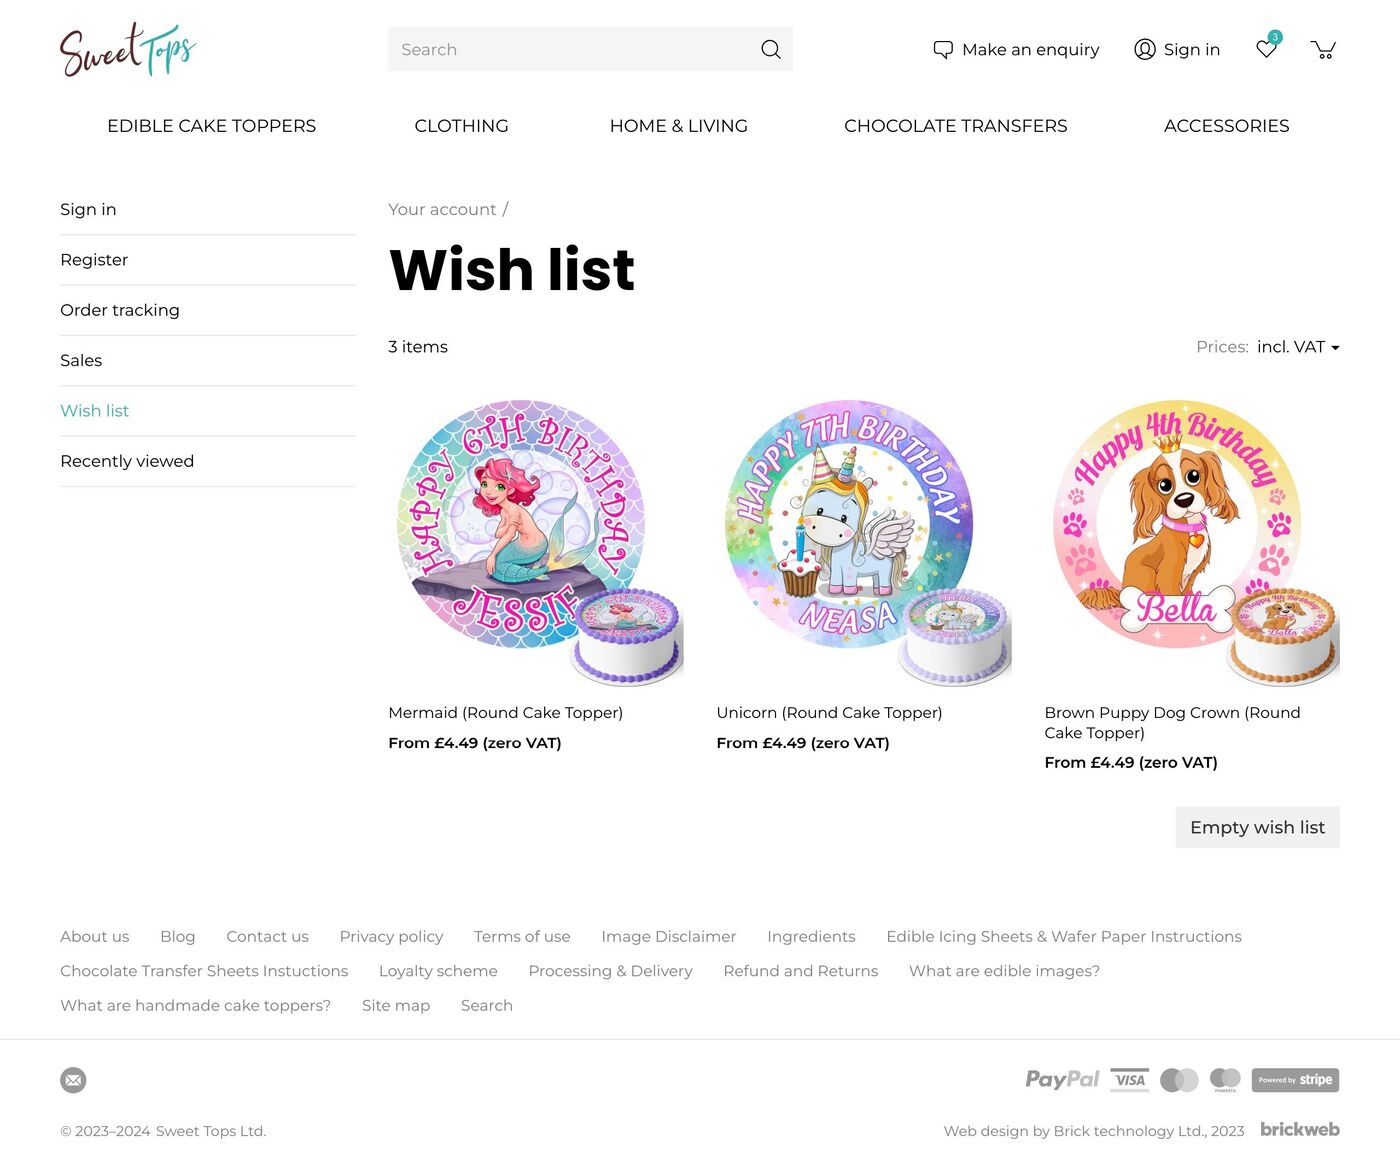Go to the Your account breadcrumb
This screenshot has width=1400, height=1170.
[x=442, y=209]
